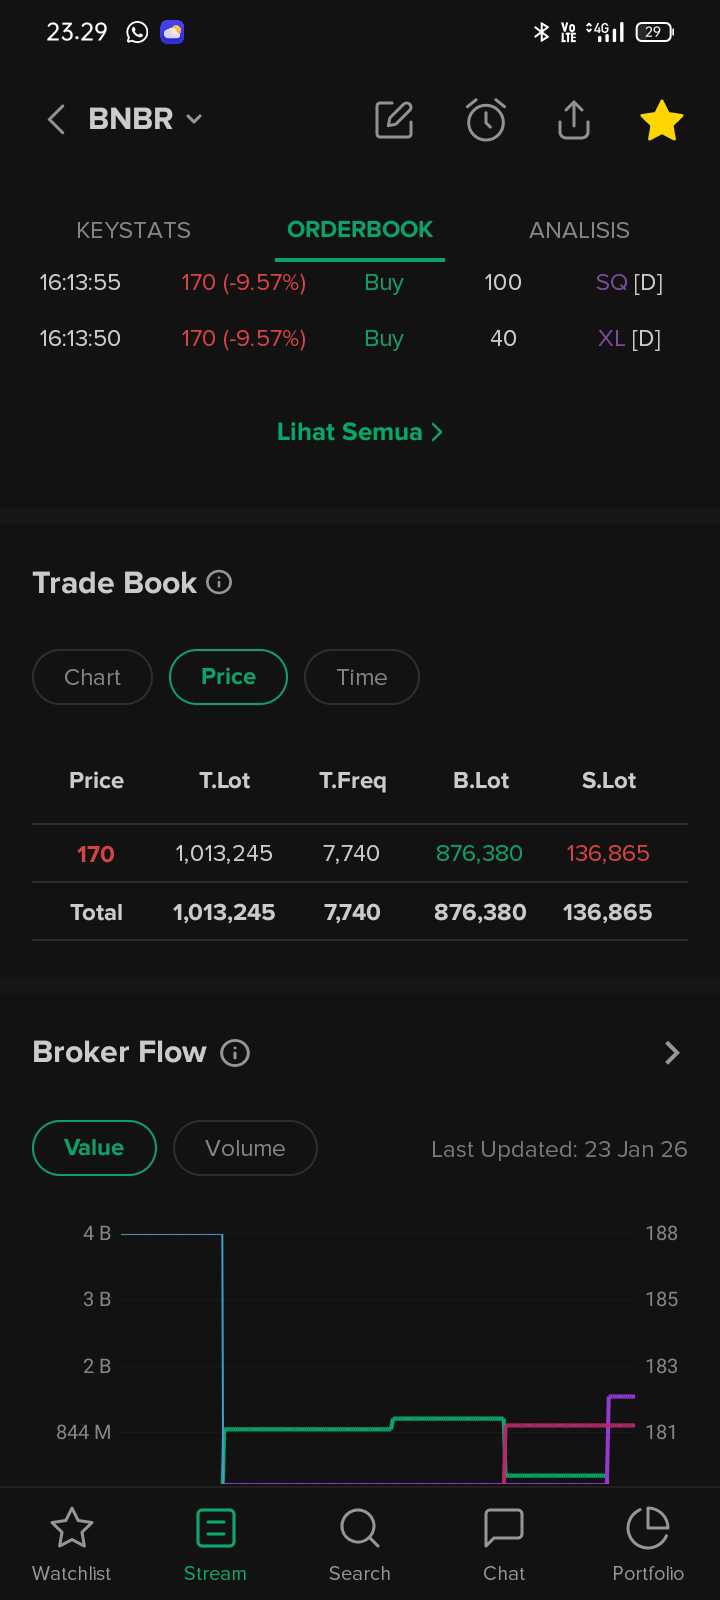Expand Broker Flow with right chevron
The image size is (720, 1600).
pos(672,1052)
